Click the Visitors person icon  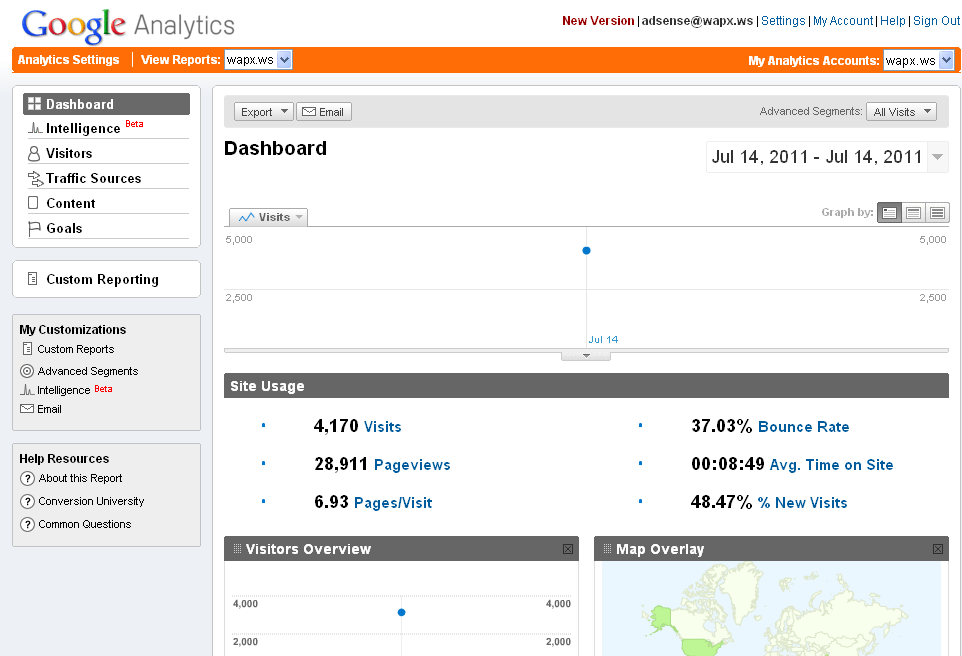coord(34,154)
